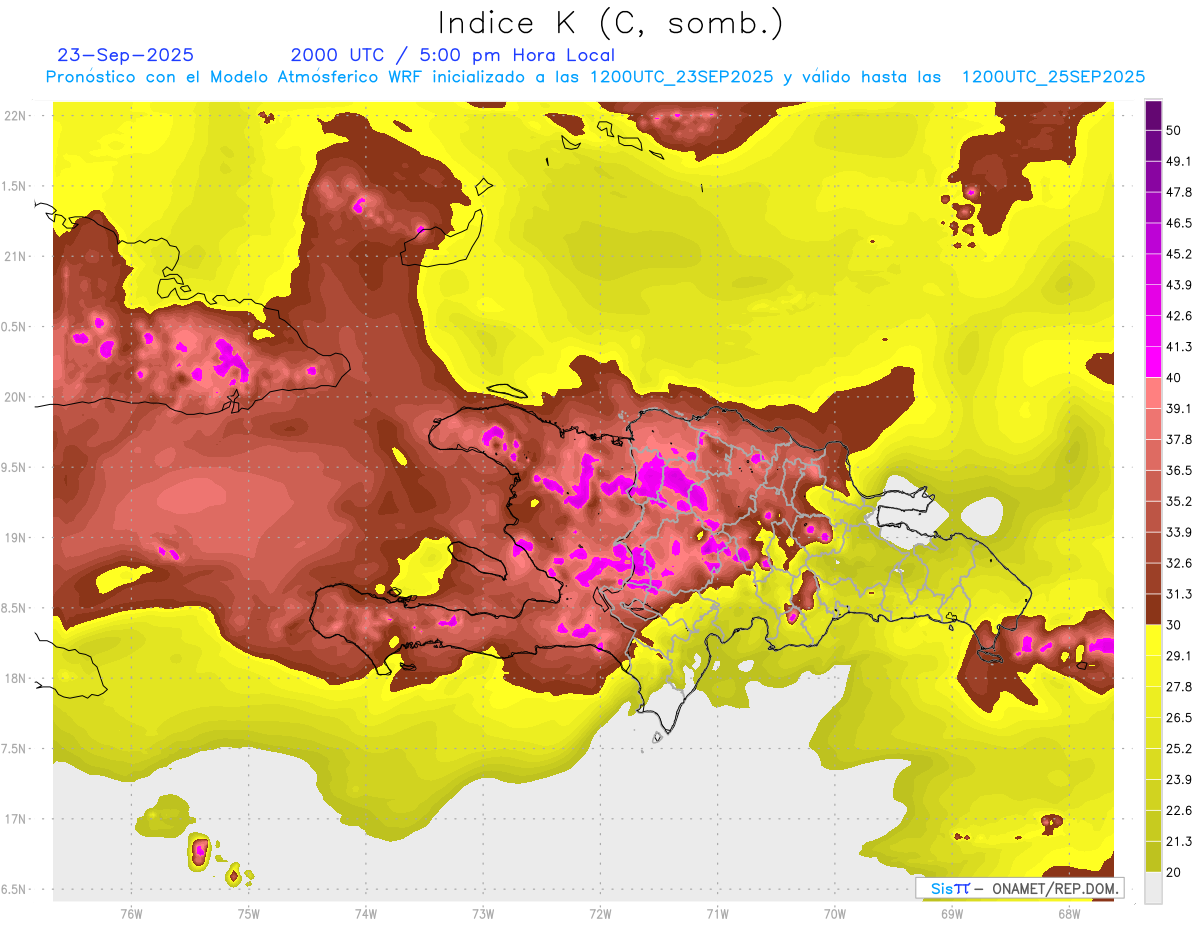Click the "23.9" colorbar label
This screenshot has width=1200, height=927.
(x=1178, y=779)
